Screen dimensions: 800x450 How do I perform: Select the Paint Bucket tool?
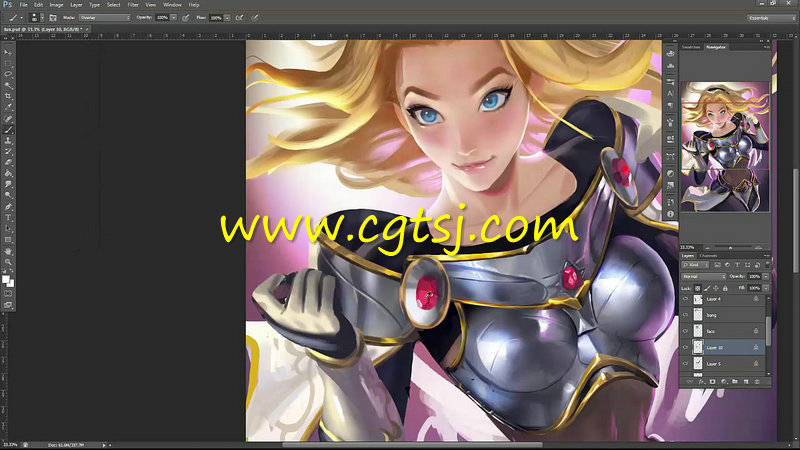click(x=8, y=173)
